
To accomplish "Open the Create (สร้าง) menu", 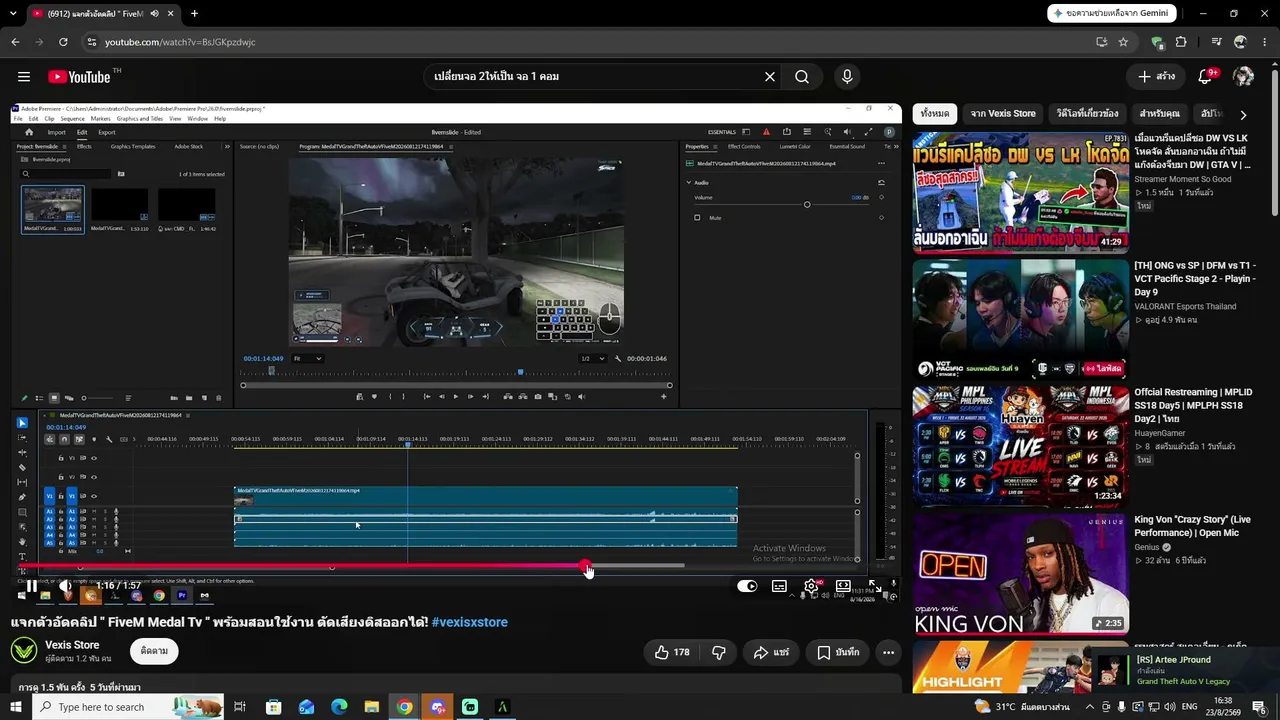I will [x=1157, y=77].
